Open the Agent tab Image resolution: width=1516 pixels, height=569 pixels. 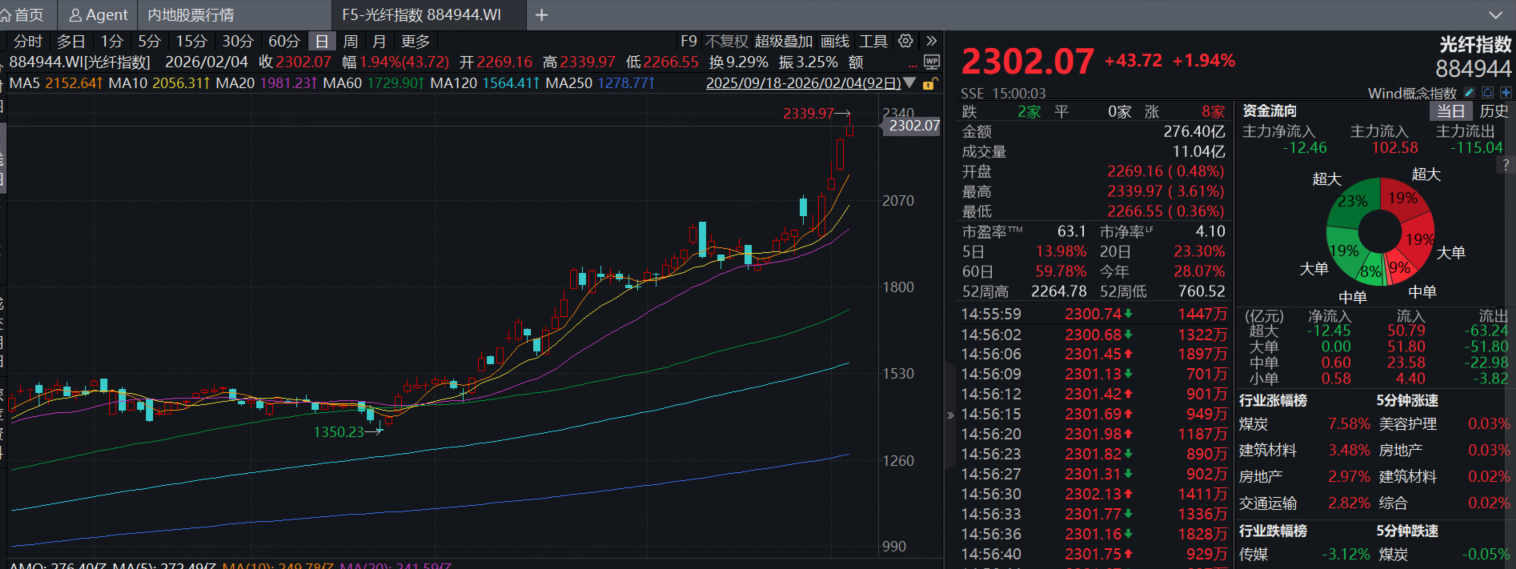[98, 15]
